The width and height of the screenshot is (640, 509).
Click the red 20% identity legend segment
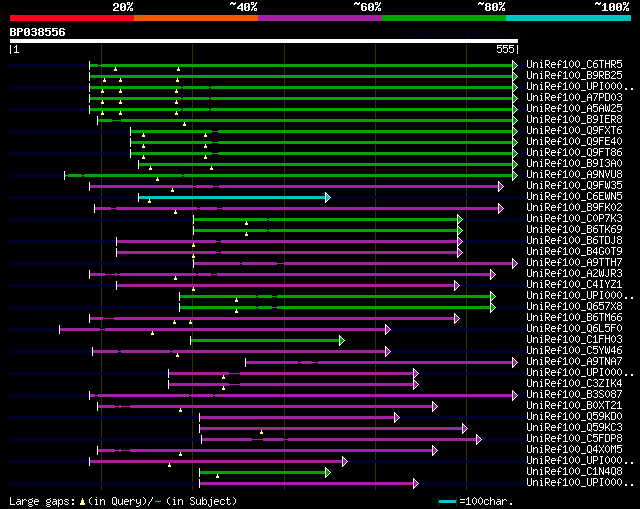(x=72, y=18)
